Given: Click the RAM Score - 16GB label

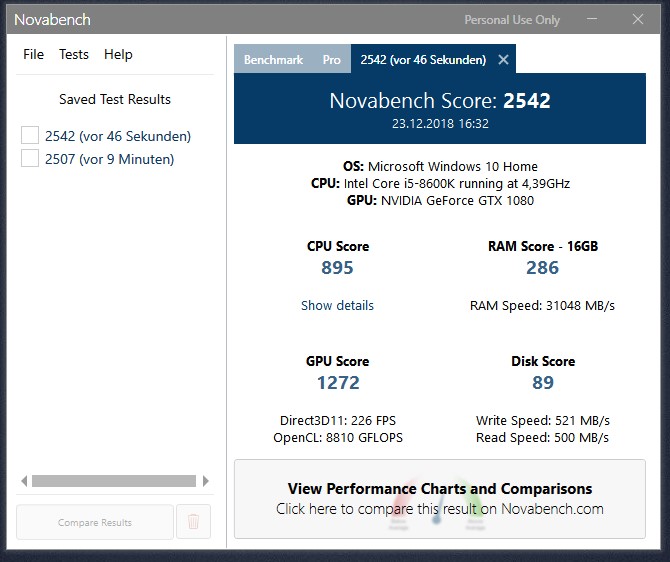Looking at the screenshot, I should [x=543, y=246].
